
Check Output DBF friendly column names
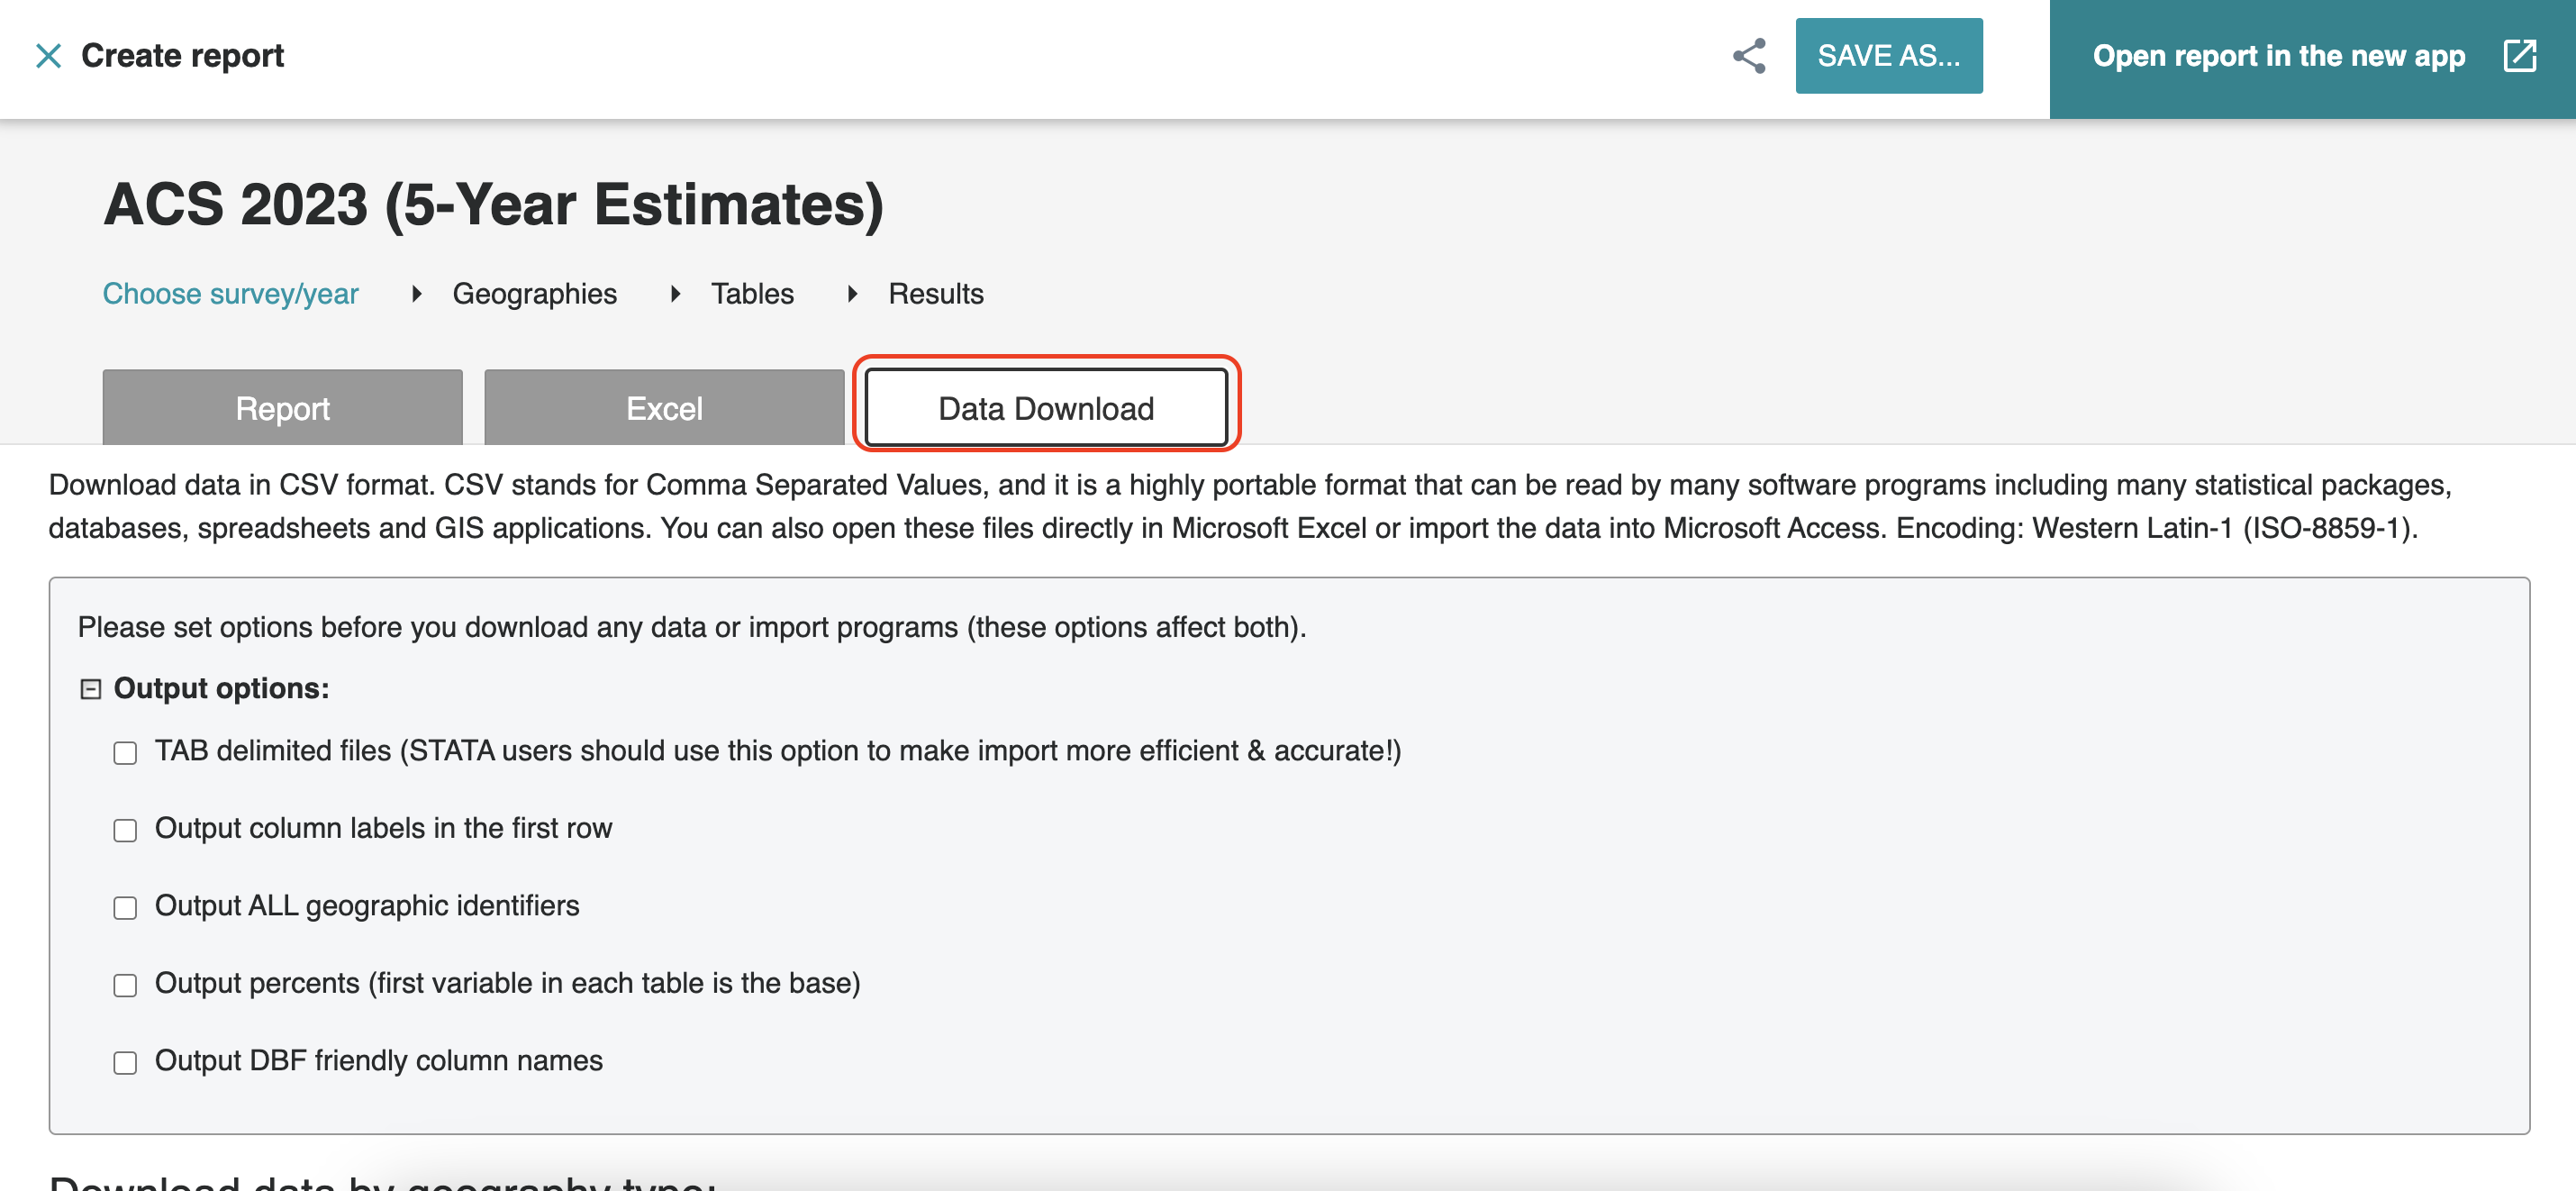click(125, 1063)
